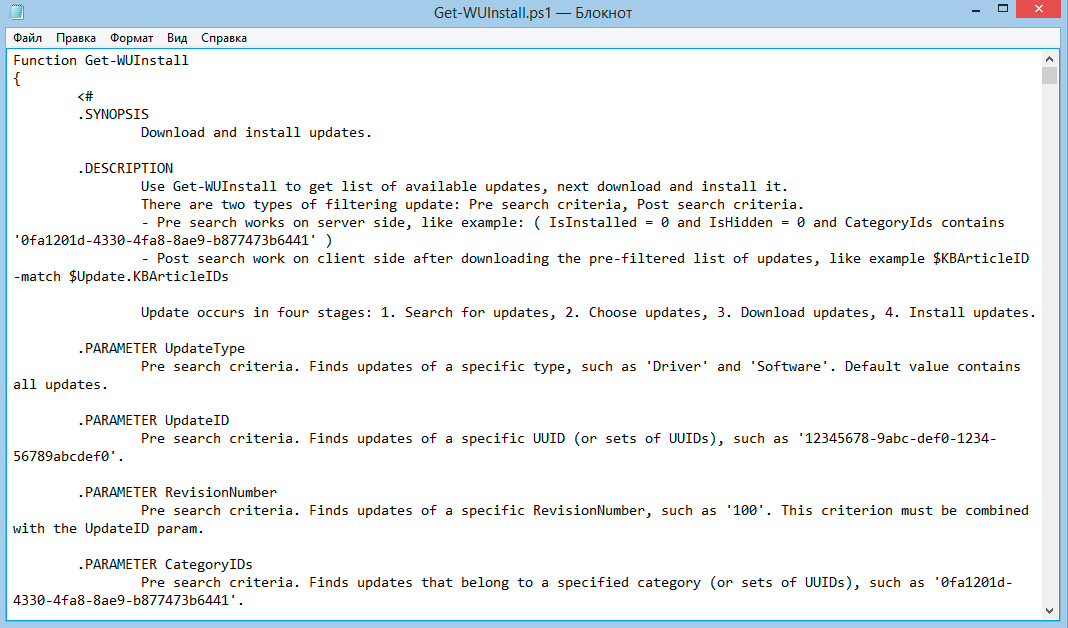The width and height of the screenshot is (1068, 628).
Task: Maximize the Блокнот window
Action: coord(1003,10)
